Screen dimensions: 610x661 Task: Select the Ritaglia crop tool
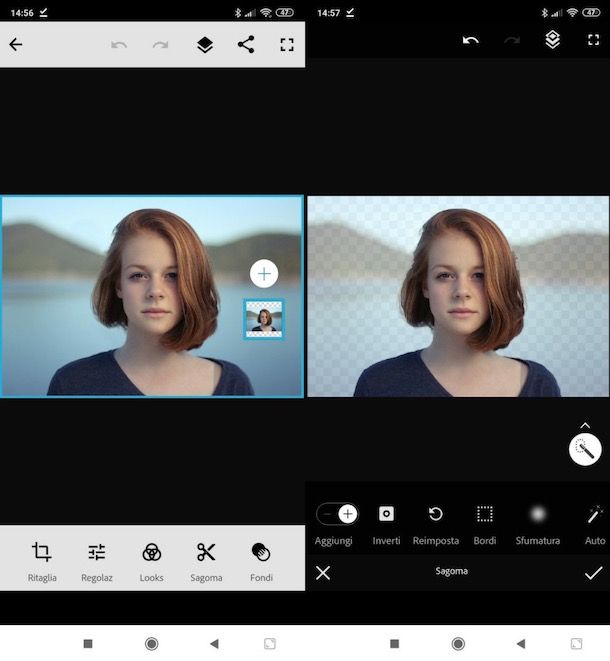[42, 560]
